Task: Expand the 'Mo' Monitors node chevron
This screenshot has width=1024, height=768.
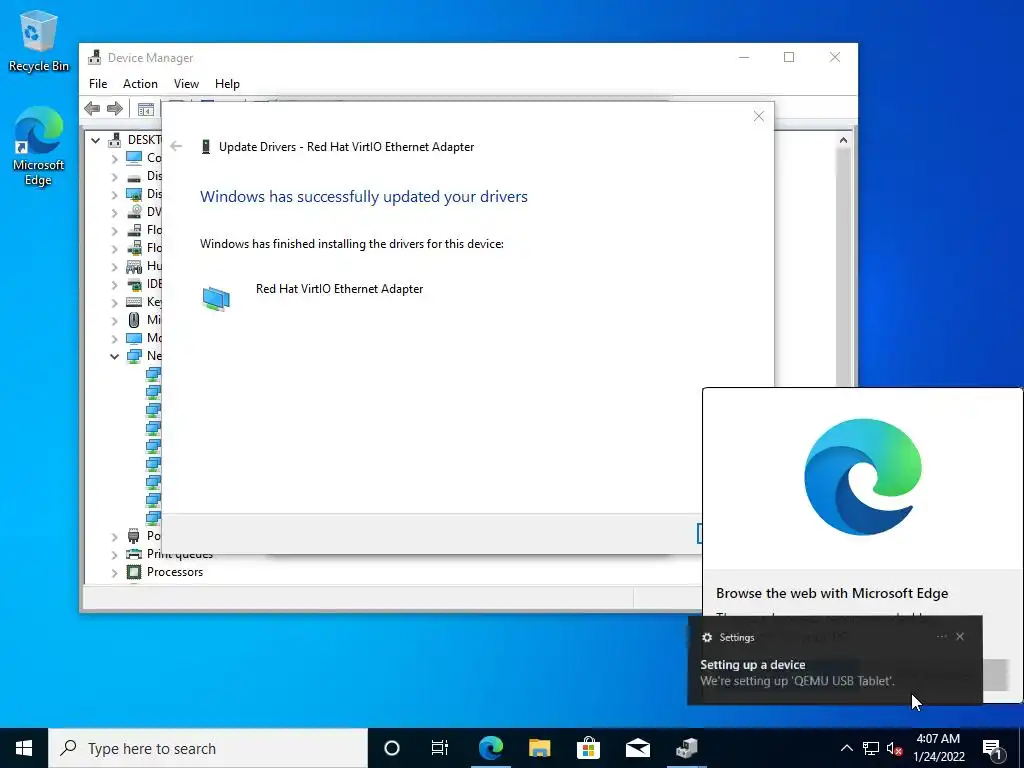Action: [114, 338]
